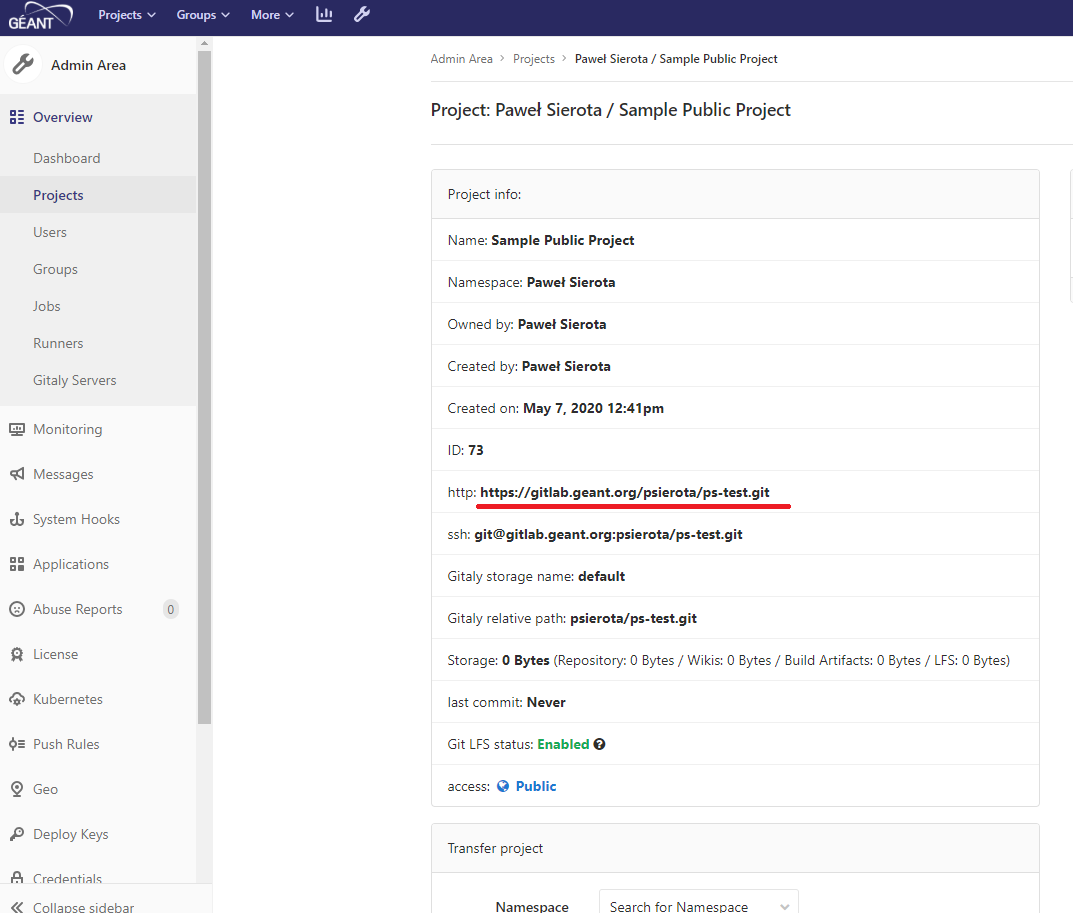Click the Push Rules icon
Screen dimensions: 1073x913
point(17,744)
